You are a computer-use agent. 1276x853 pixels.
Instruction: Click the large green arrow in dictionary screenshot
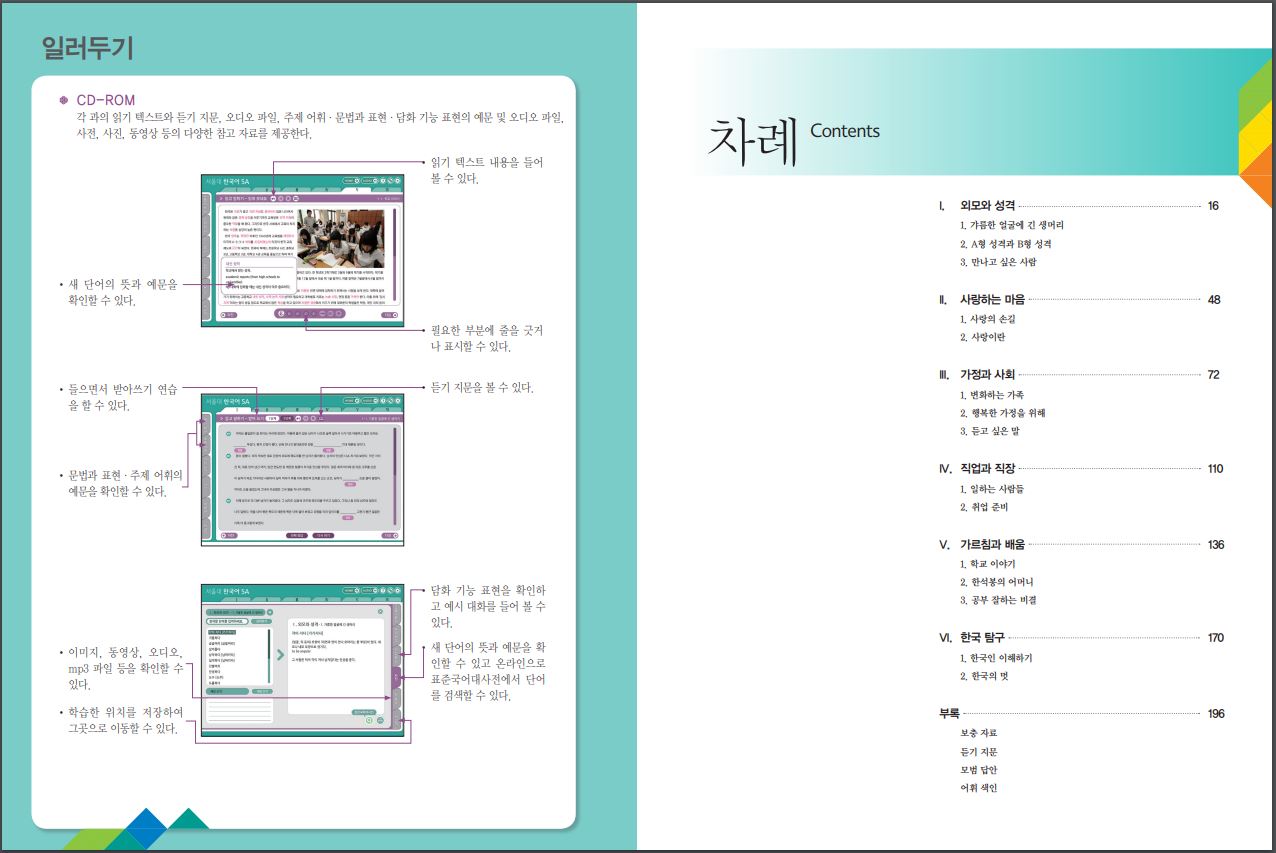click(279, 655)
